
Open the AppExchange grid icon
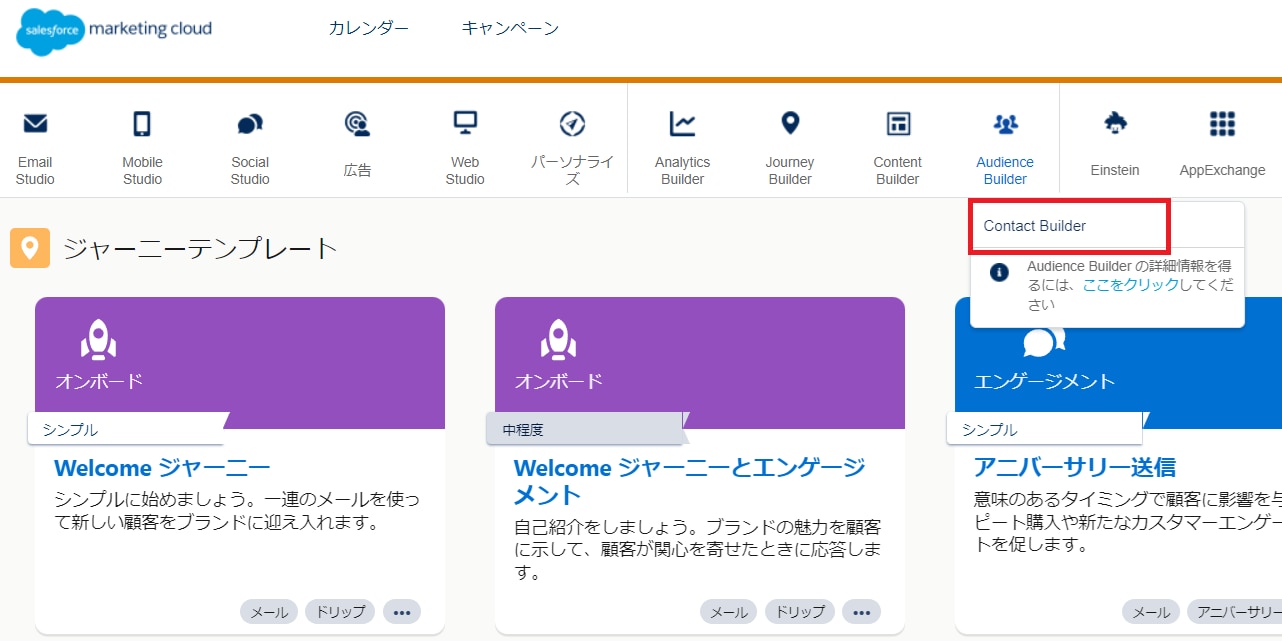pos(1222,123)
